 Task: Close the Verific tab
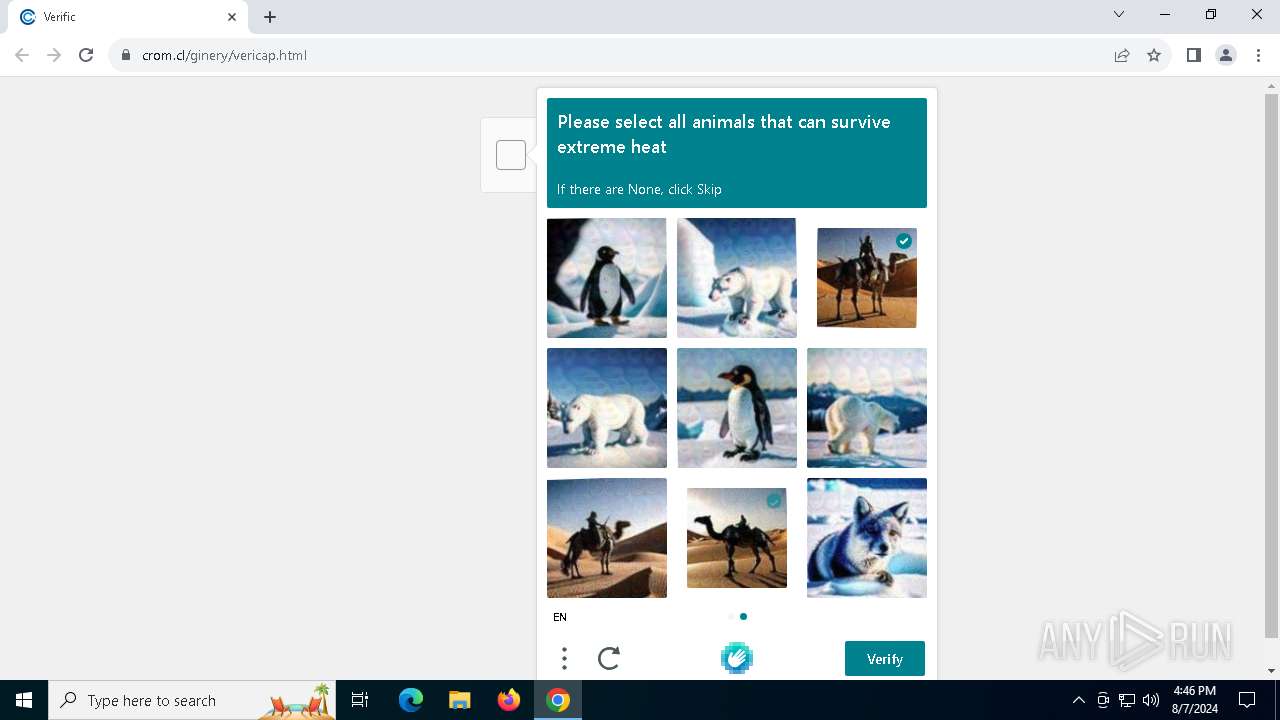click(x=232, y=17)
